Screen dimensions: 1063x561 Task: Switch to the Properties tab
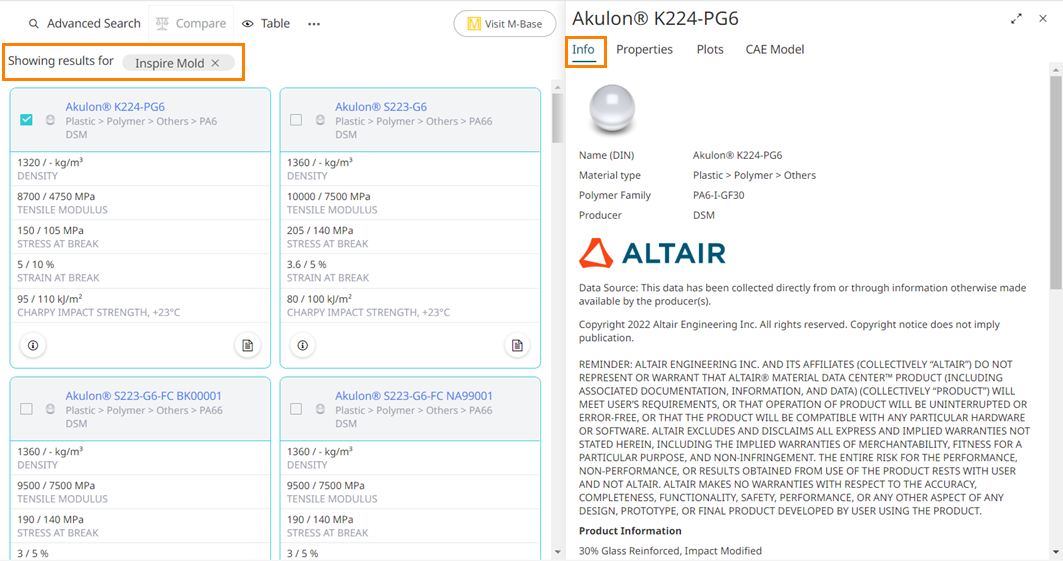[644, 49]
